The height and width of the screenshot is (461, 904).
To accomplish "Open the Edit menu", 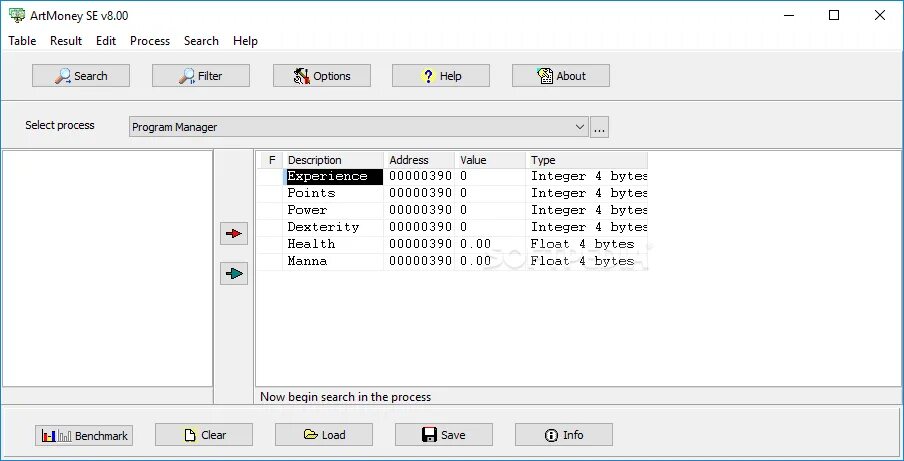I will 106,41.
